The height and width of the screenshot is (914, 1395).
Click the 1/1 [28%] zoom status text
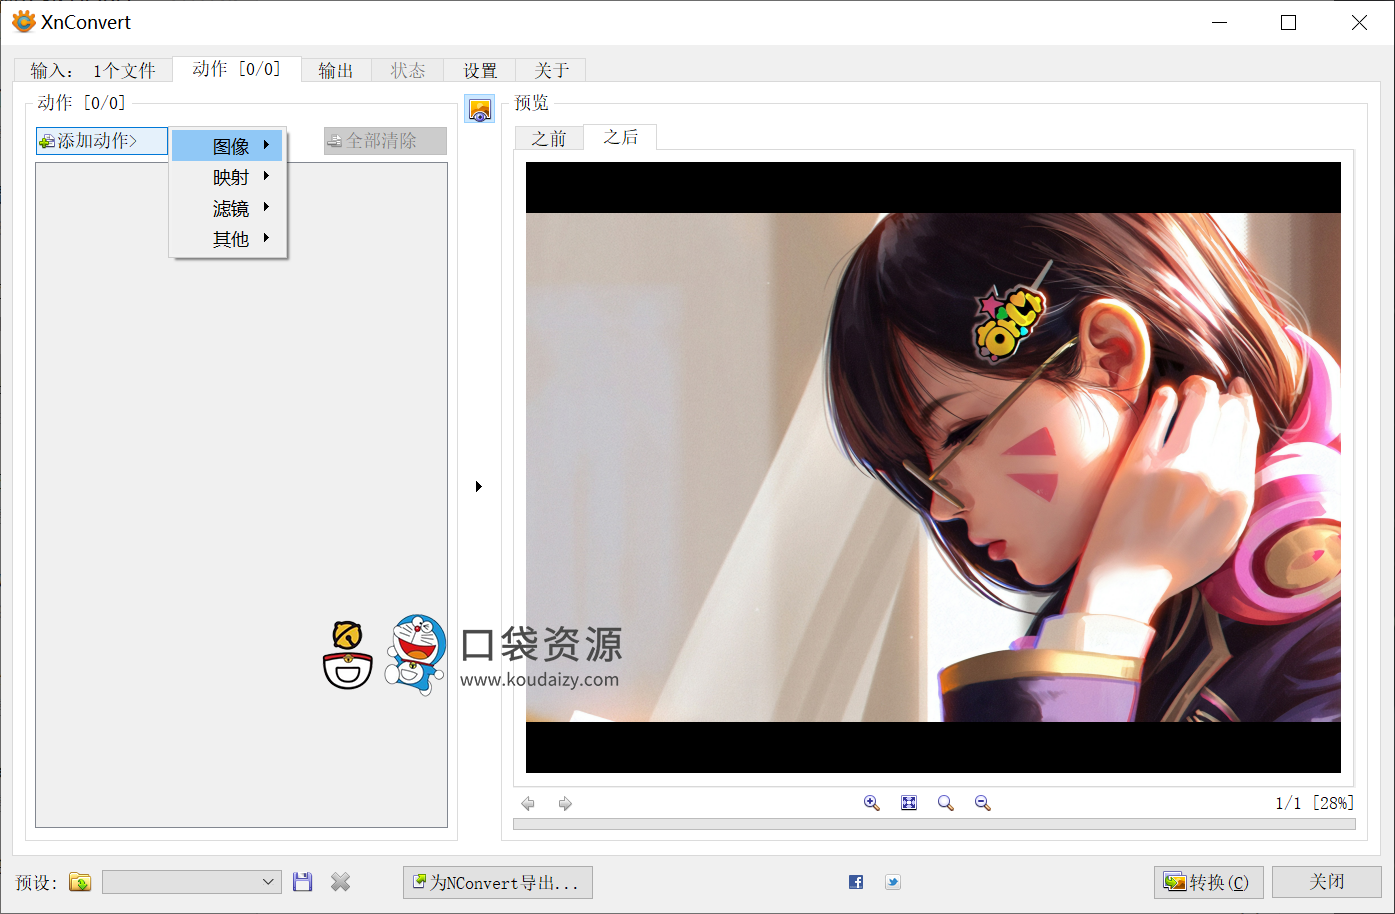click(1315, 803)
